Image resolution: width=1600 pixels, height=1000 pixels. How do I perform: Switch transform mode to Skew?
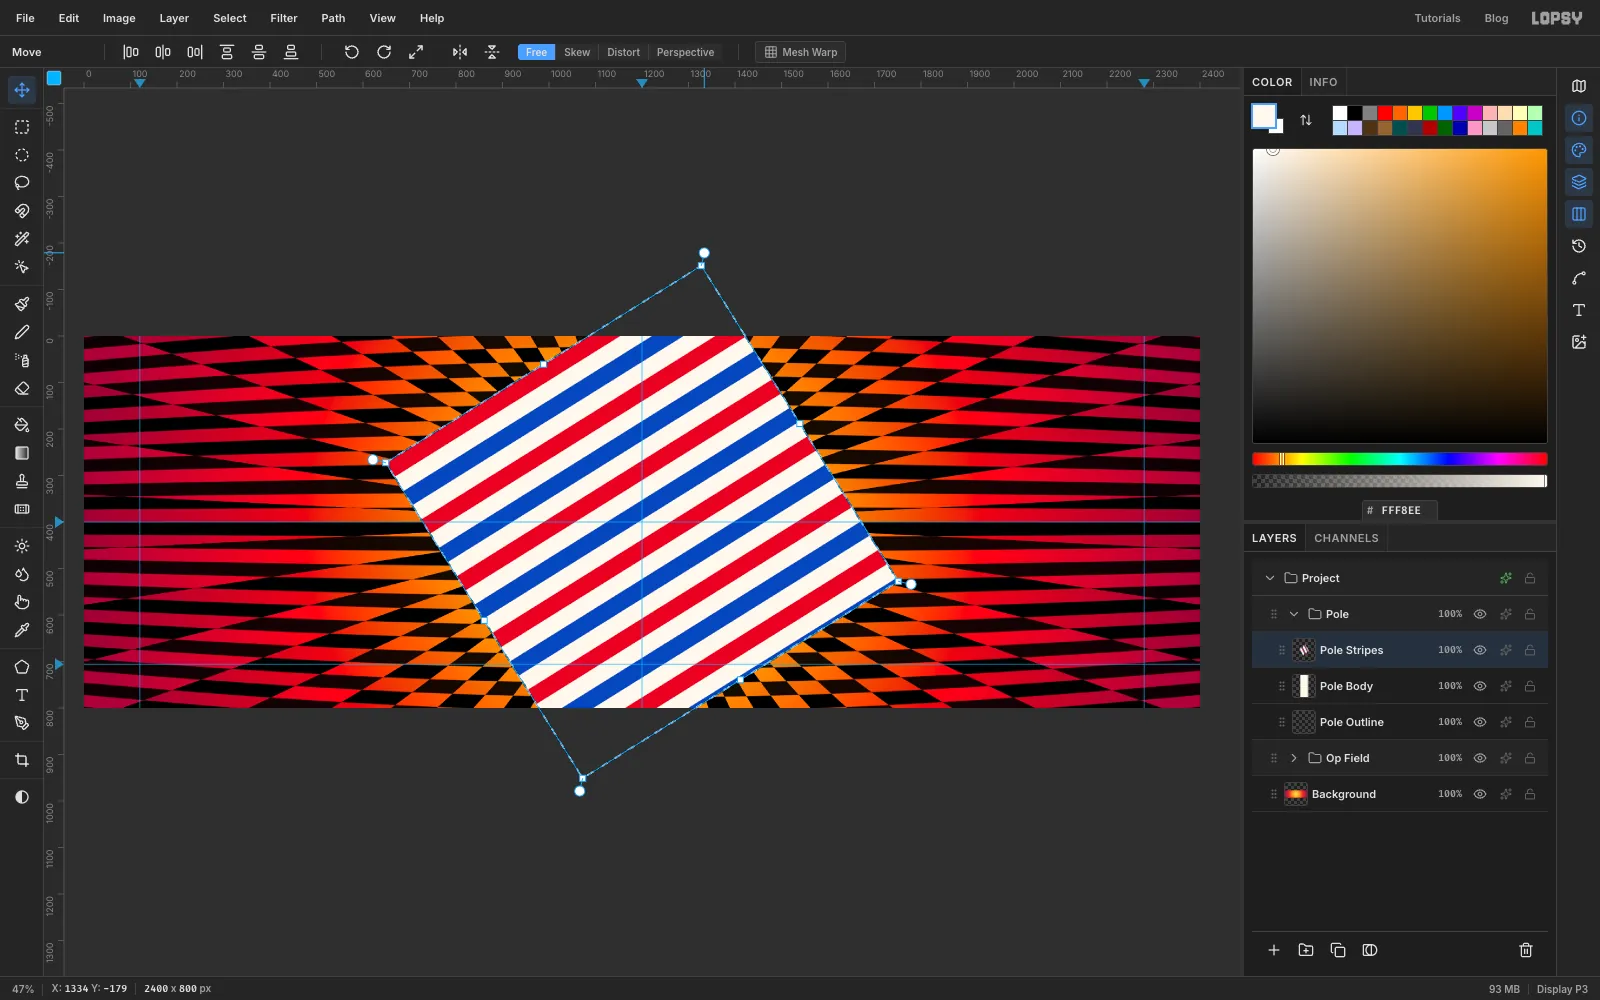(x=577, y=52)
